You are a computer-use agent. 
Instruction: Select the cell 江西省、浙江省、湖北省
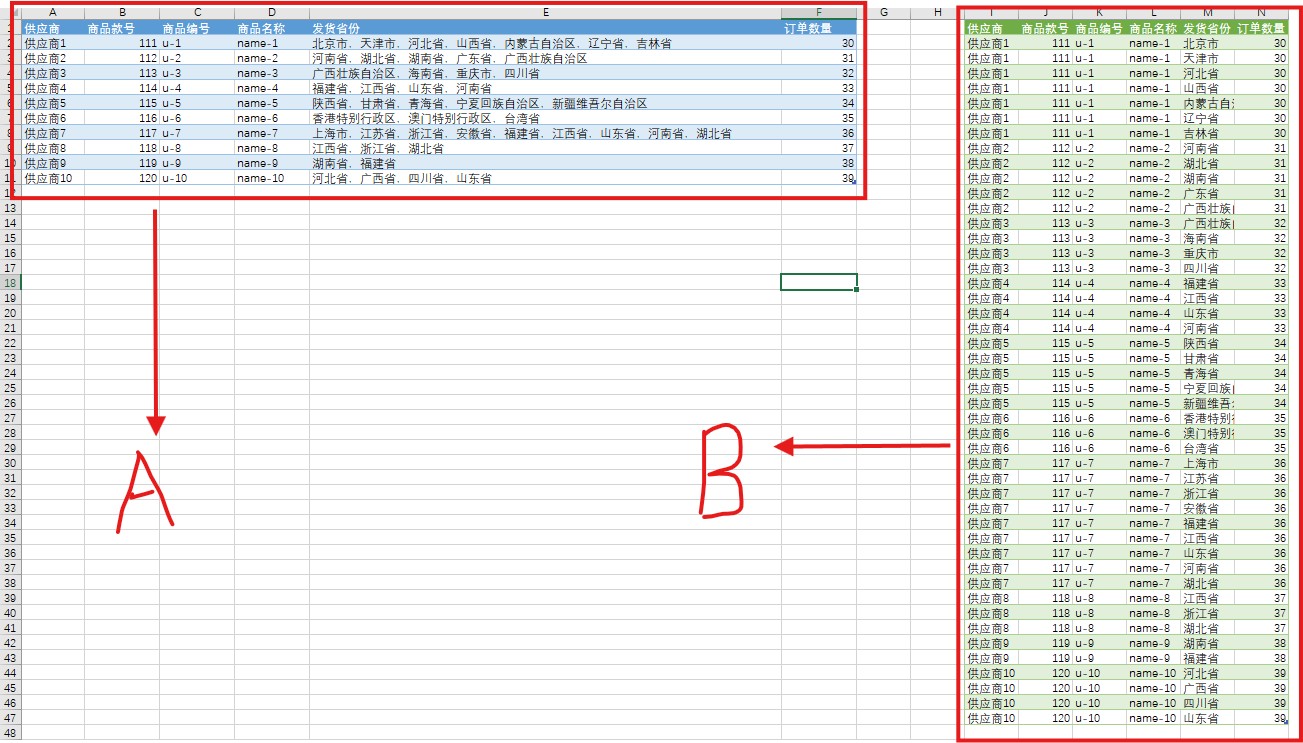click(545, 148)
